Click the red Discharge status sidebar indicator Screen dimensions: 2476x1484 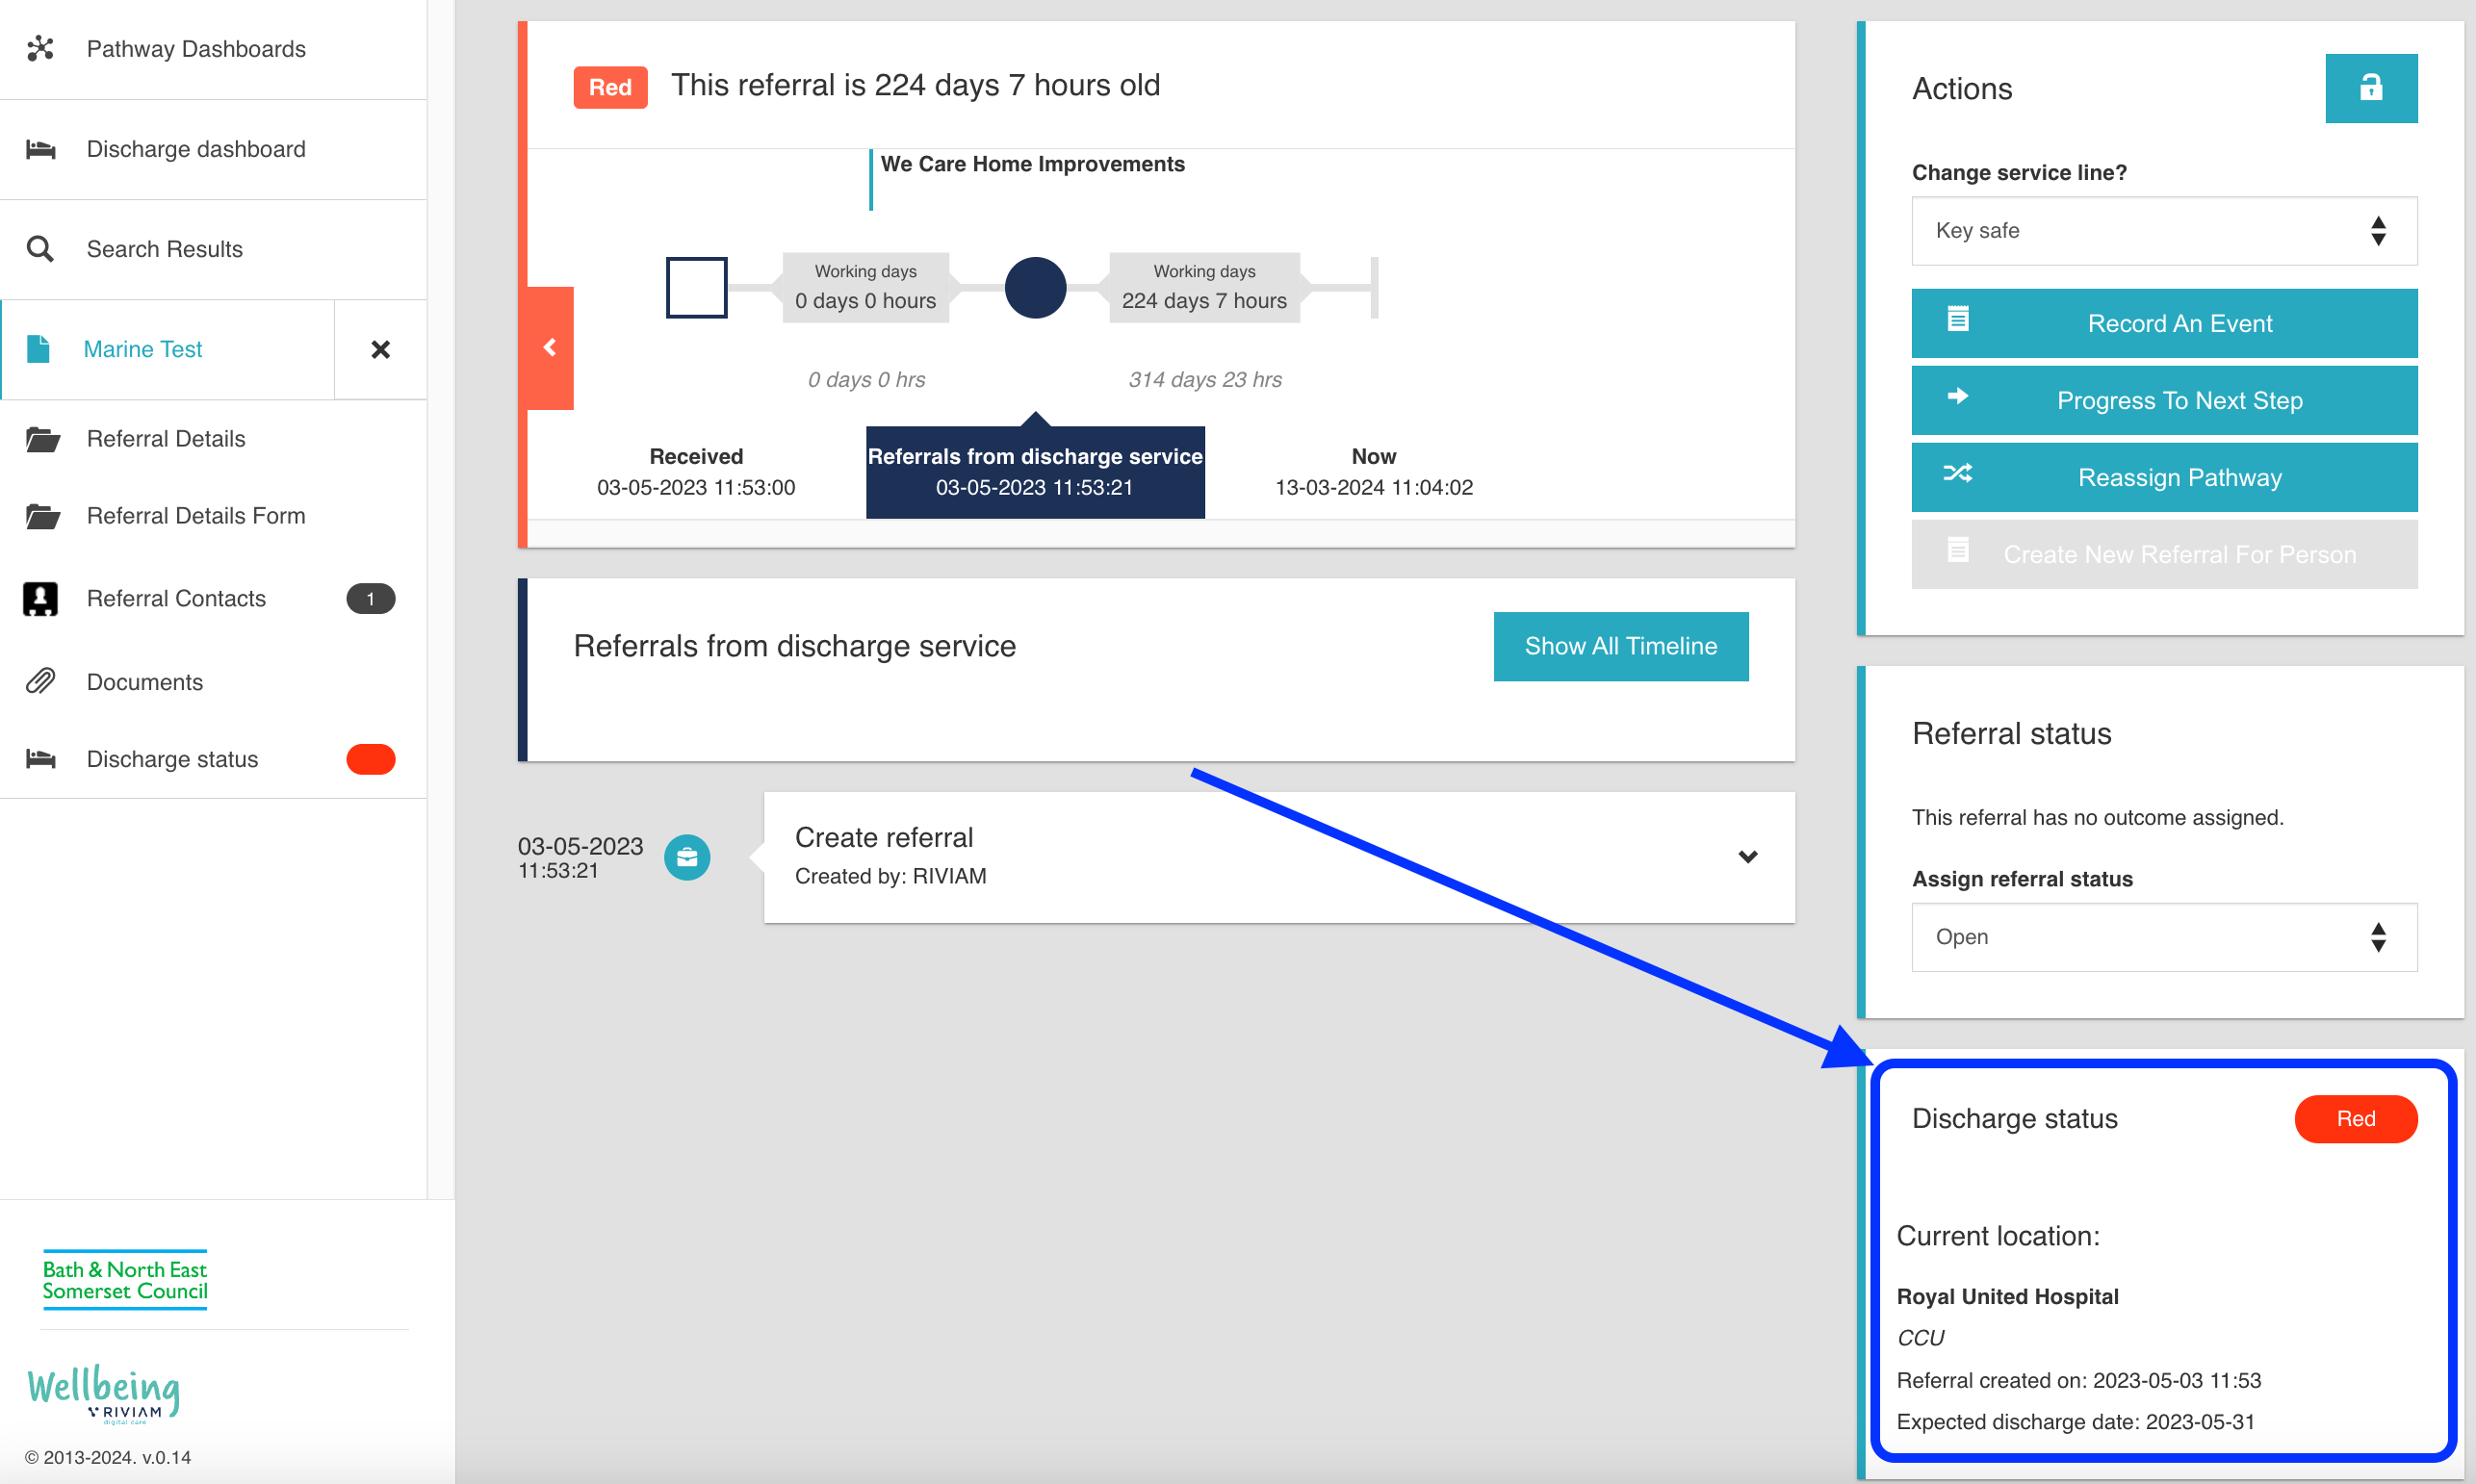click(370, 759)
